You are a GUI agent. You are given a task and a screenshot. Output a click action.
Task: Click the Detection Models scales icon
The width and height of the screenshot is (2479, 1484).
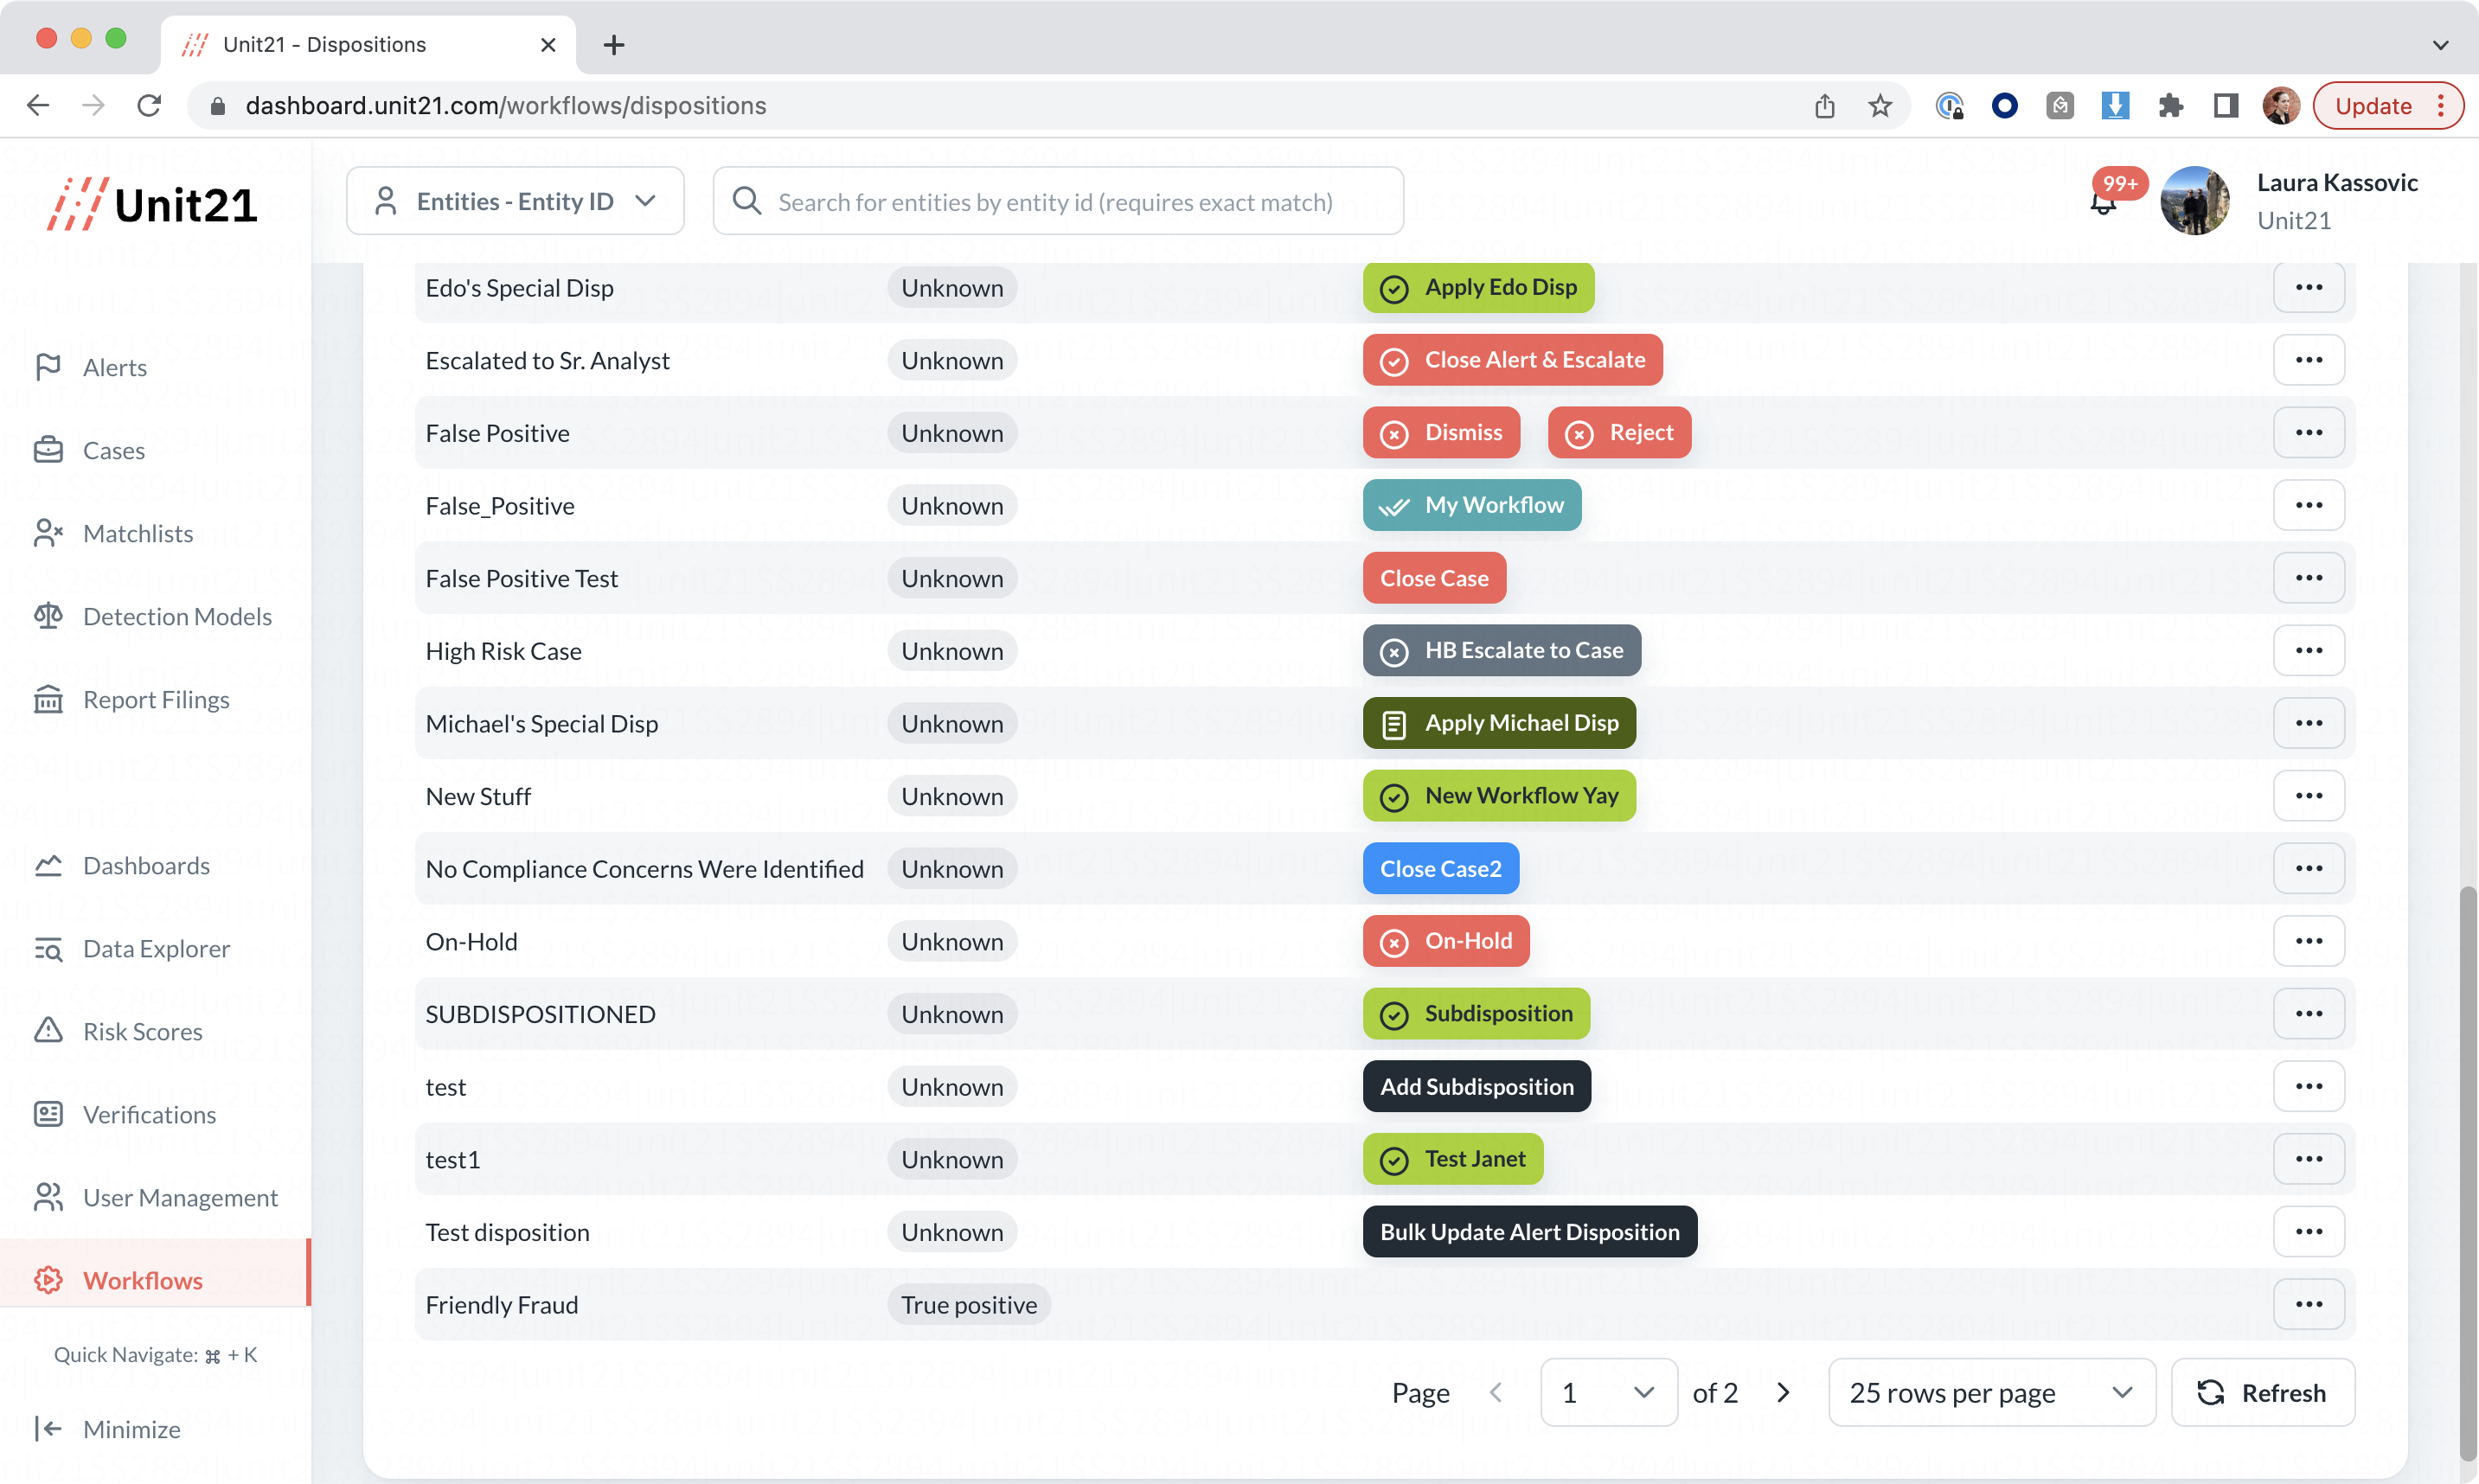click(x=48, y=616)
